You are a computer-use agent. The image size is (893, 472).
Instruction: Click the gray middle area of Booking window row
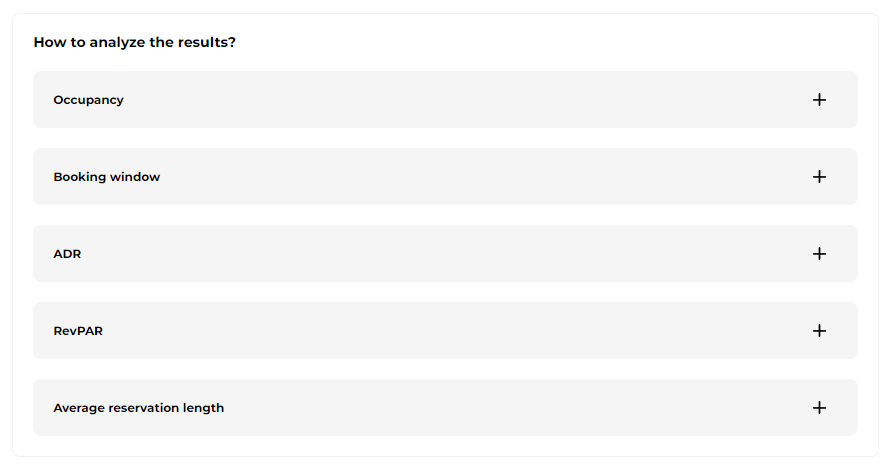tap(445, 177)
